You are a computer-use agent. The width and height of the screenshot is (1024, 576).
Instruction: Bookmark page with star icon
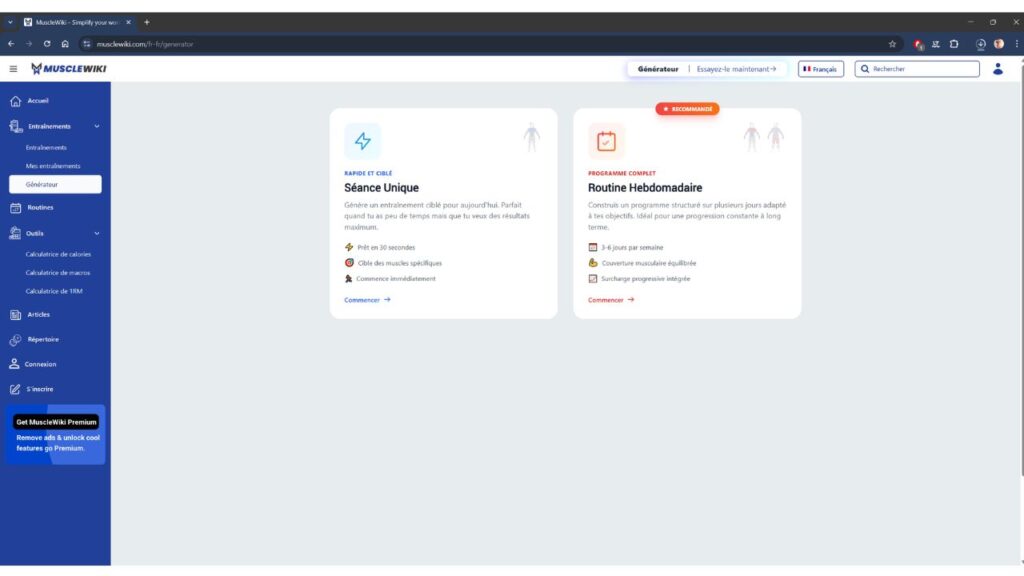[892, 44]
